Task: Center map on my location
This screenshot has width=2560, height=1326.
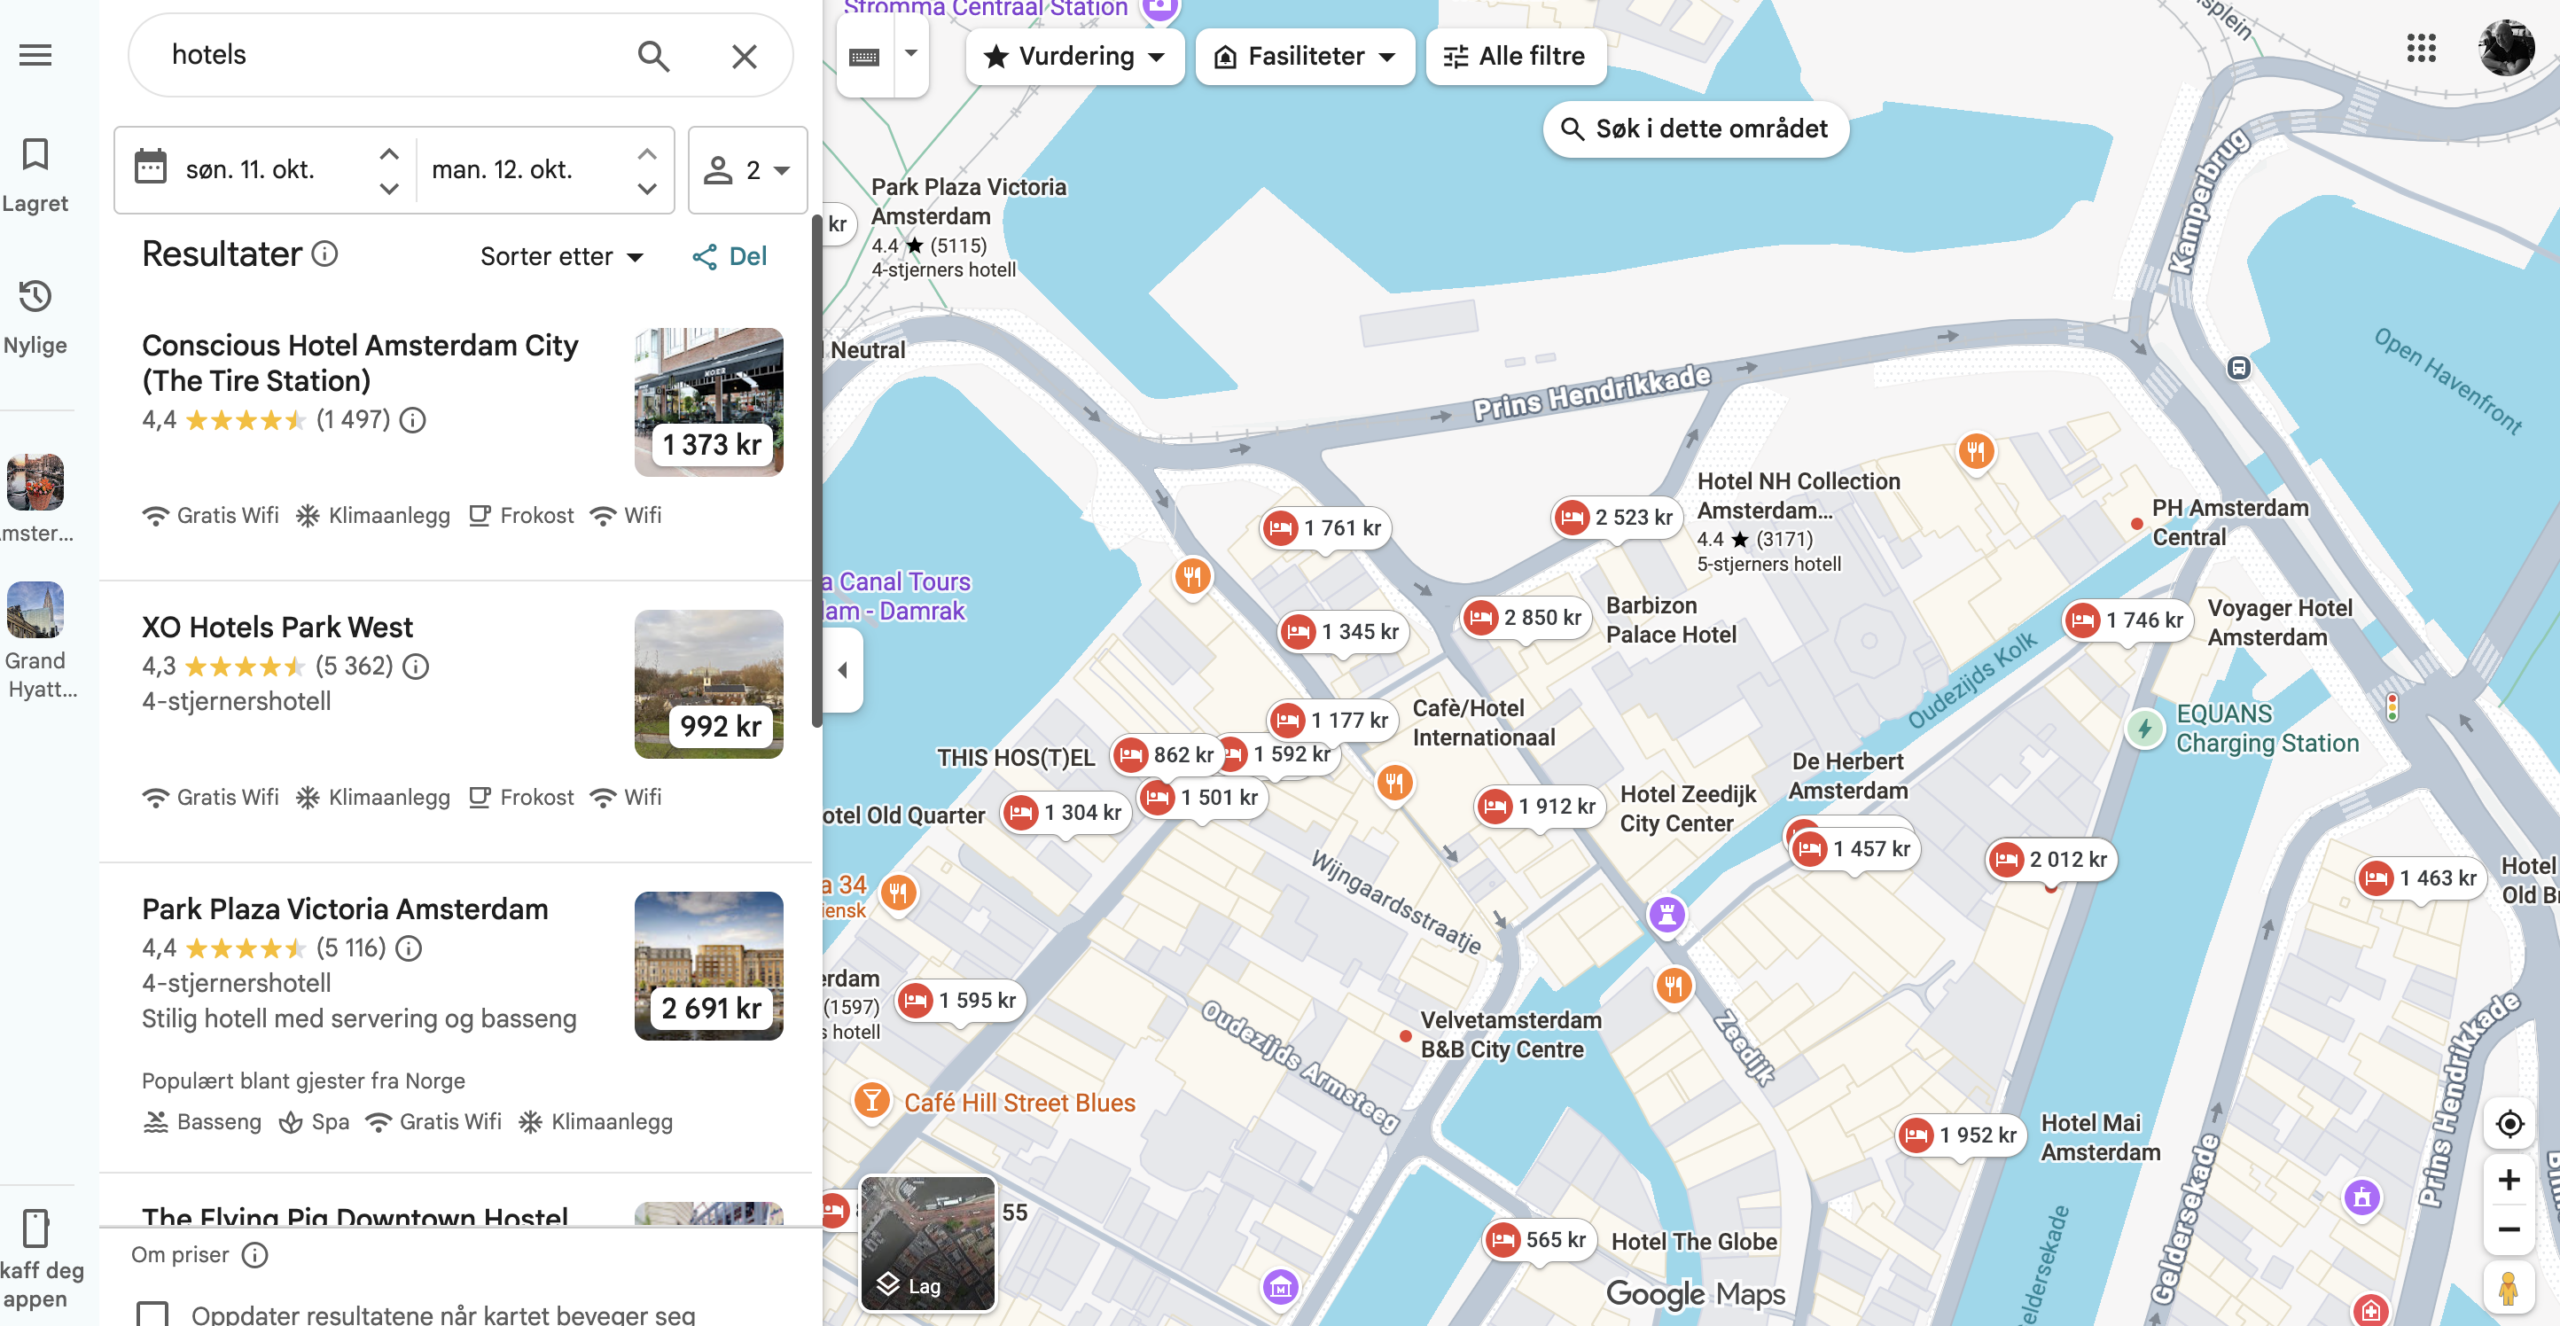Action: pos(2509,1124)
